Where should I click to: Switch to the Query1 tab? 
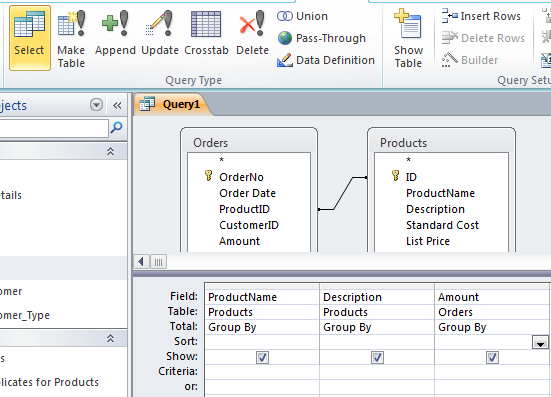click(x=173, y=104)
